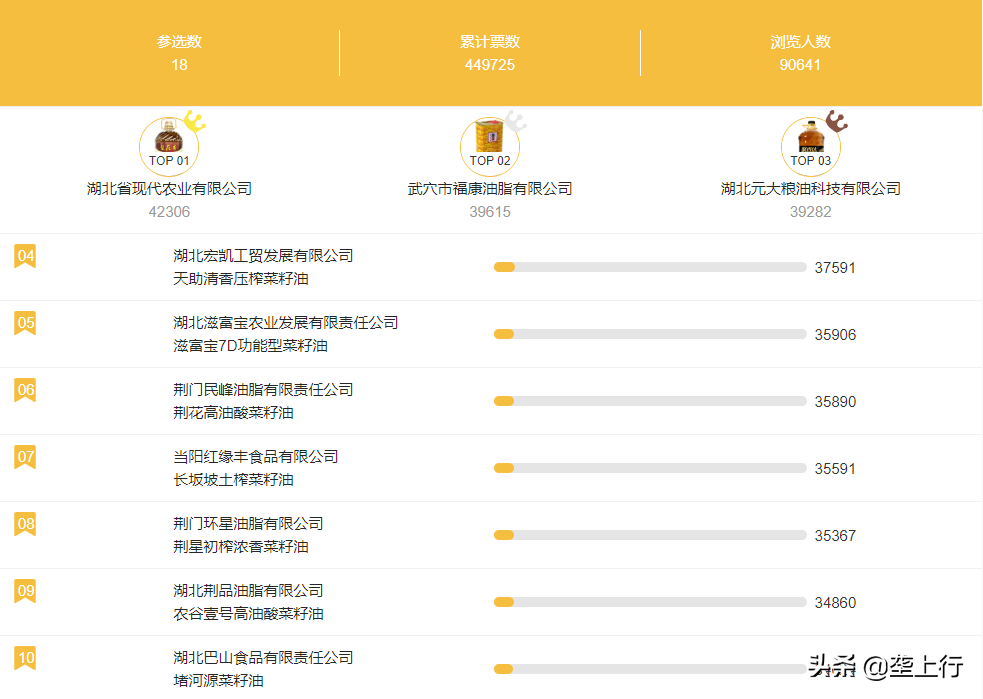Screen dimensions: 983x699
Task: Click the 浏览人数 90641 statistic
Action: point(800,53)
